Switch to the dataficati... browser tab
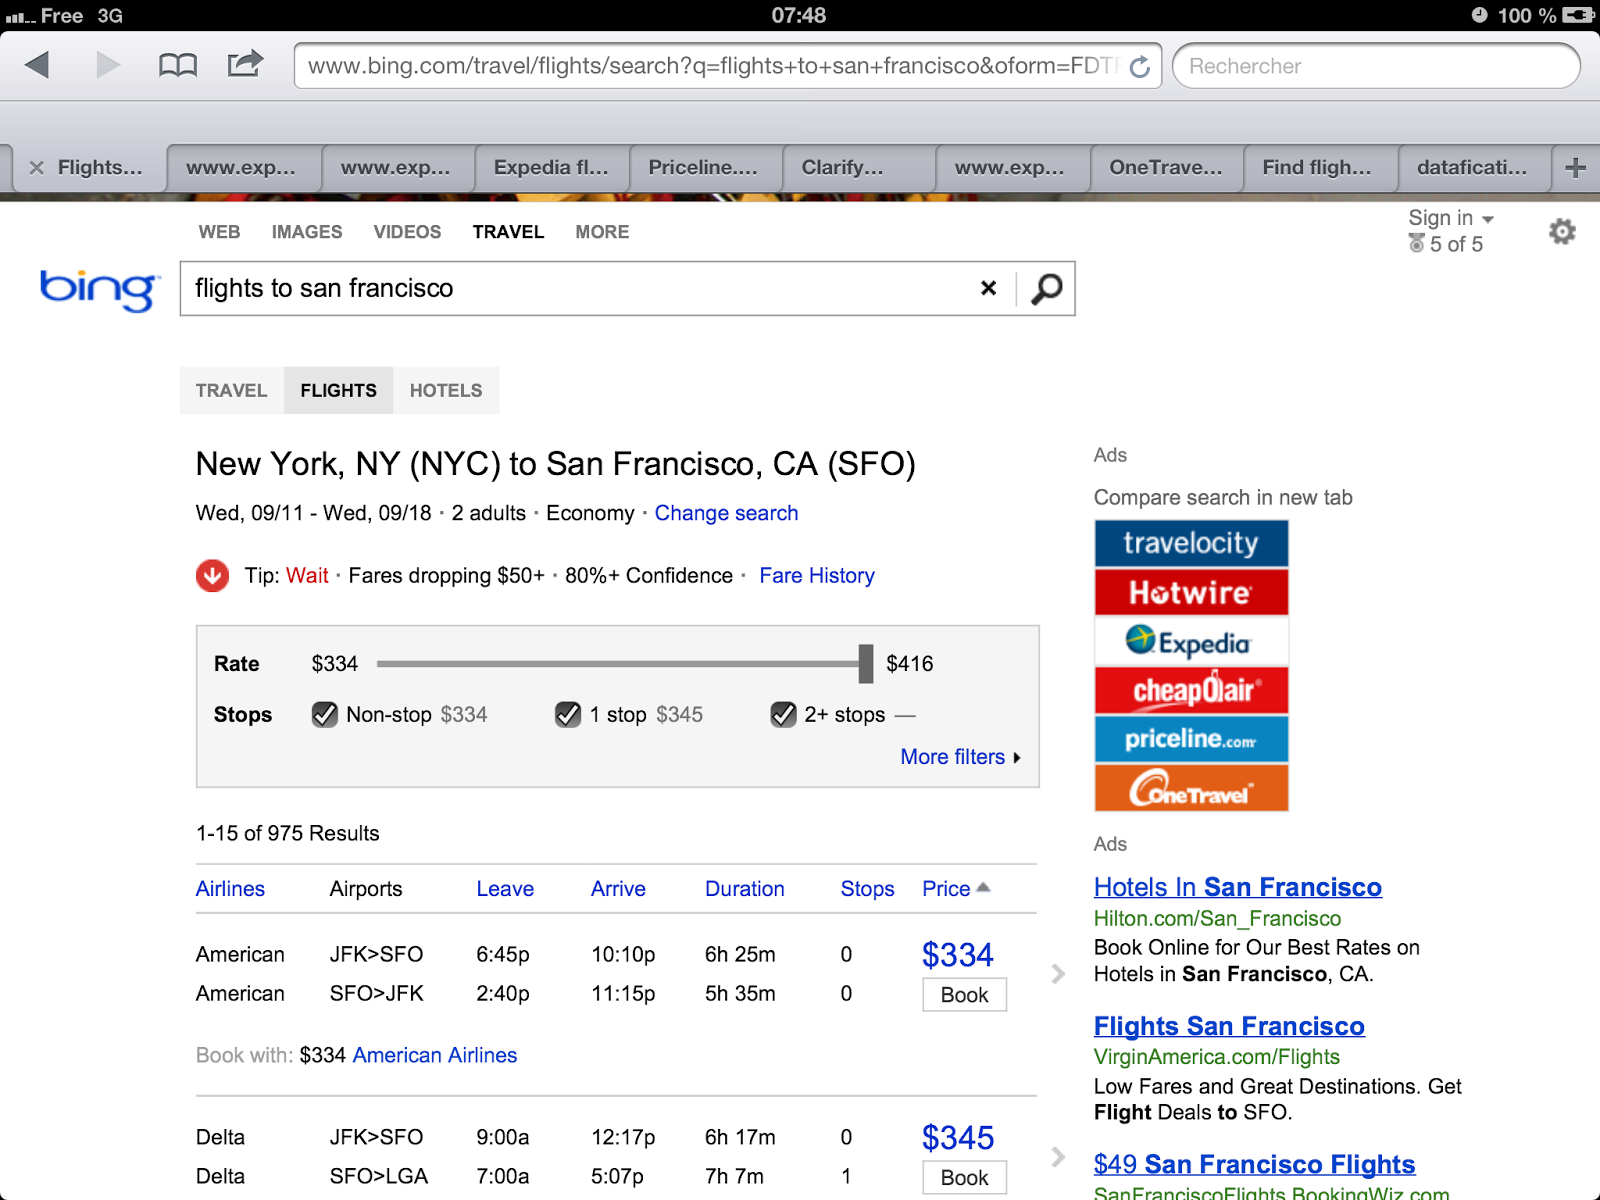Image resolution: width=1600 pixels, height=1200 pixels. 1473,168
